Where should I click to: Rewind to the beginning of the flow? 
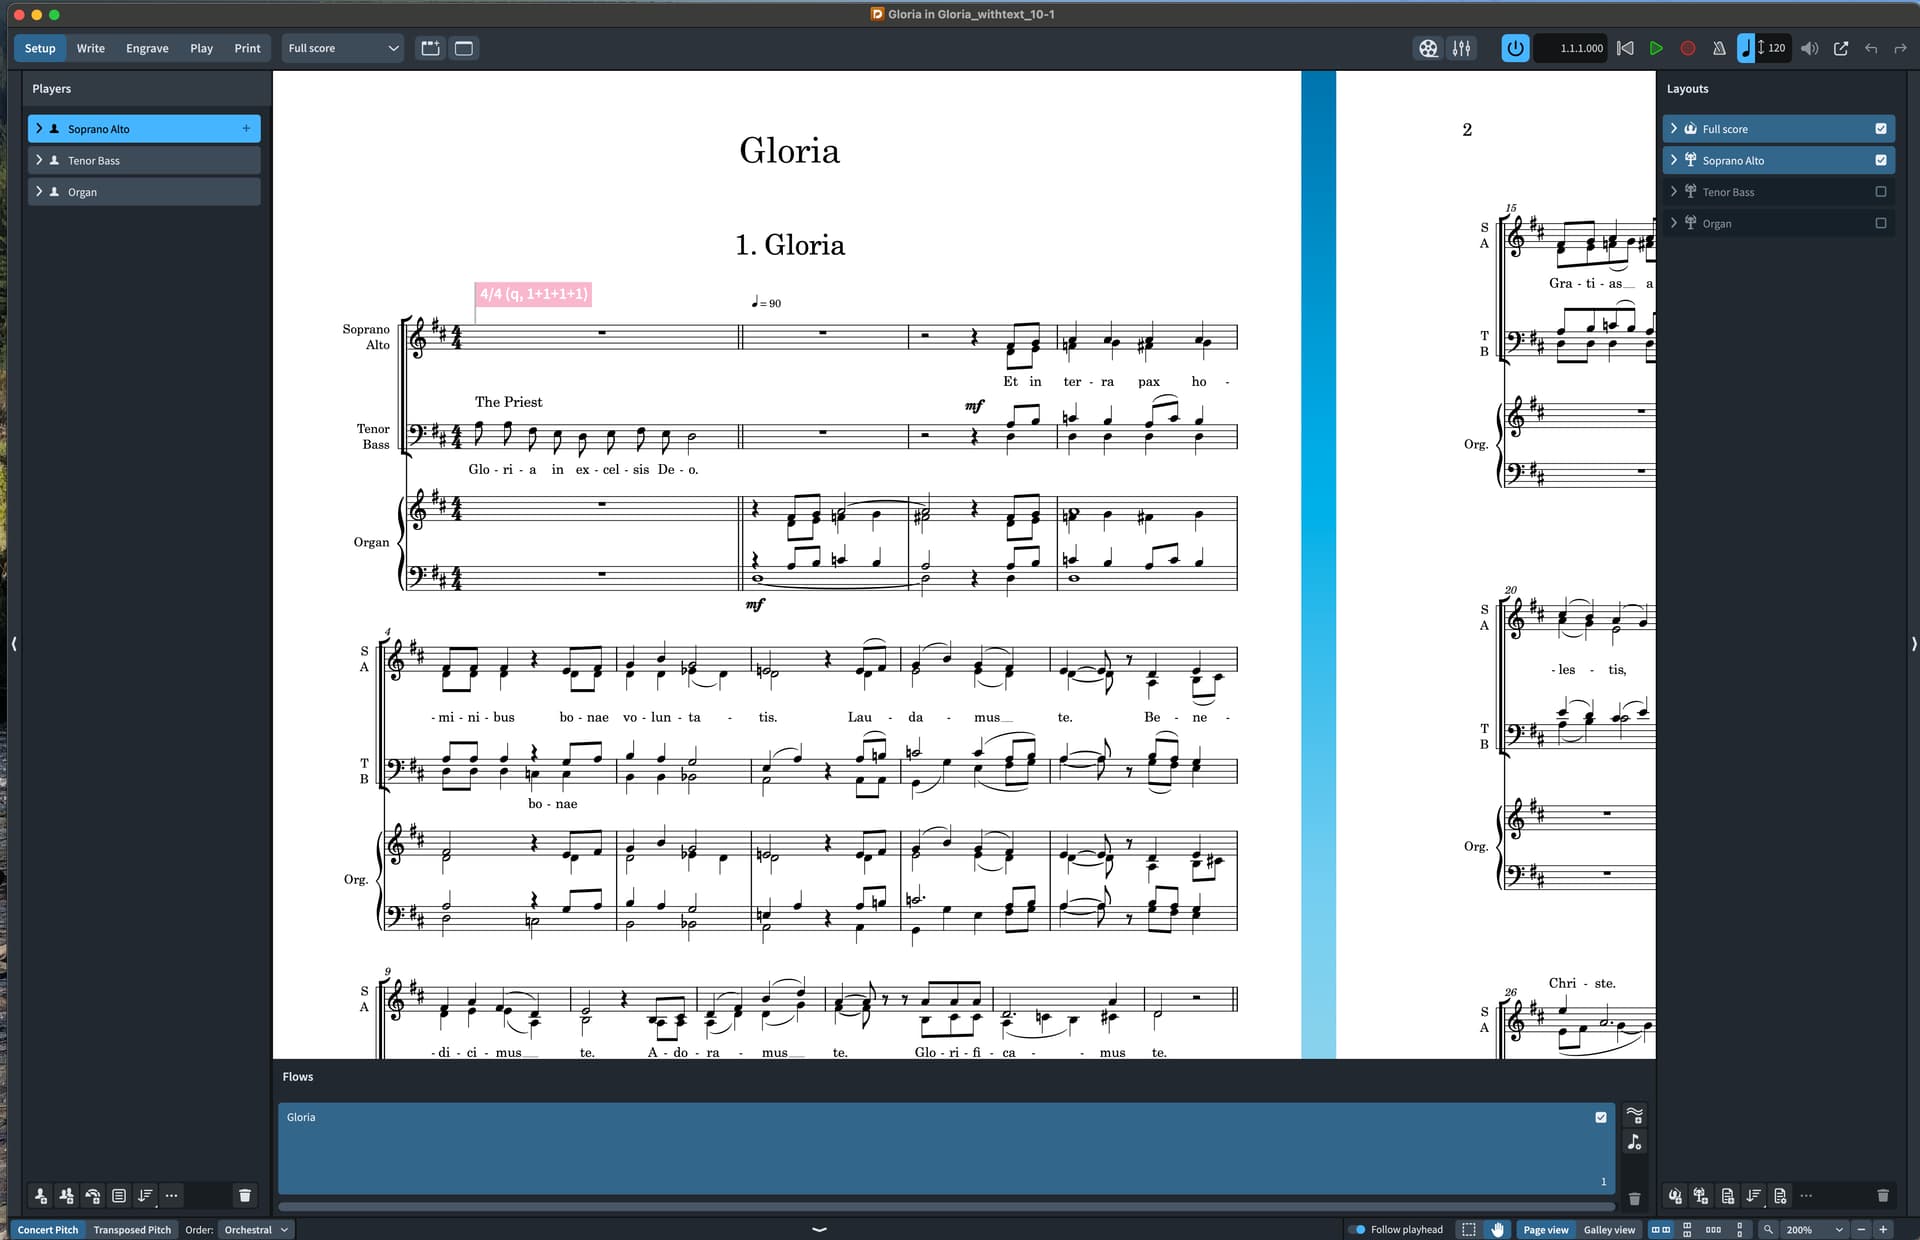[x=1625, y=48]
